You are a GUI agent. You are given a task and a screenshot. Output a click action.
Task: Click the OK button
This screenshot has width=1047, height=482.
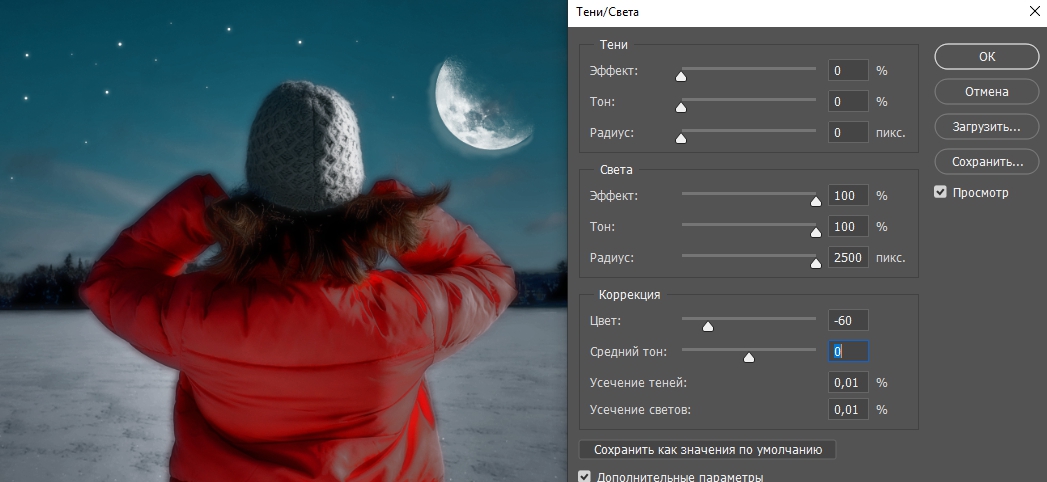(986, 57)
